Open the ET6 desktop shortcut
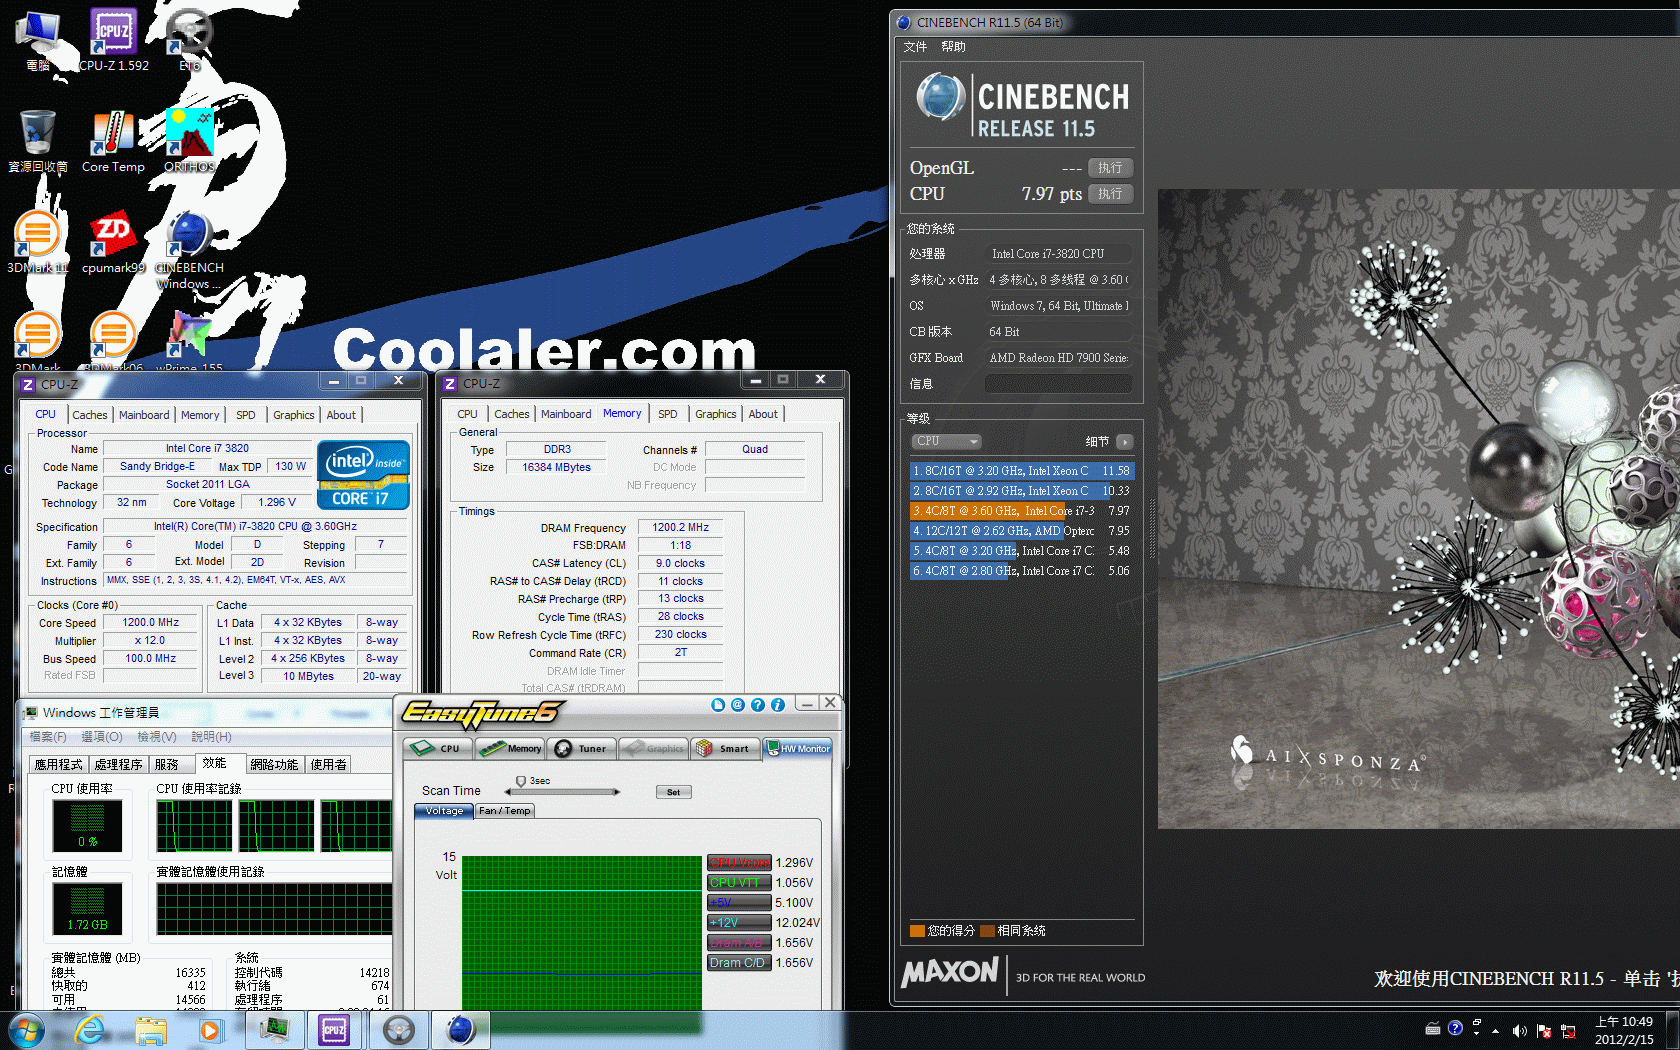This screenshot has height=1050, width=1680. pos(189,40)
